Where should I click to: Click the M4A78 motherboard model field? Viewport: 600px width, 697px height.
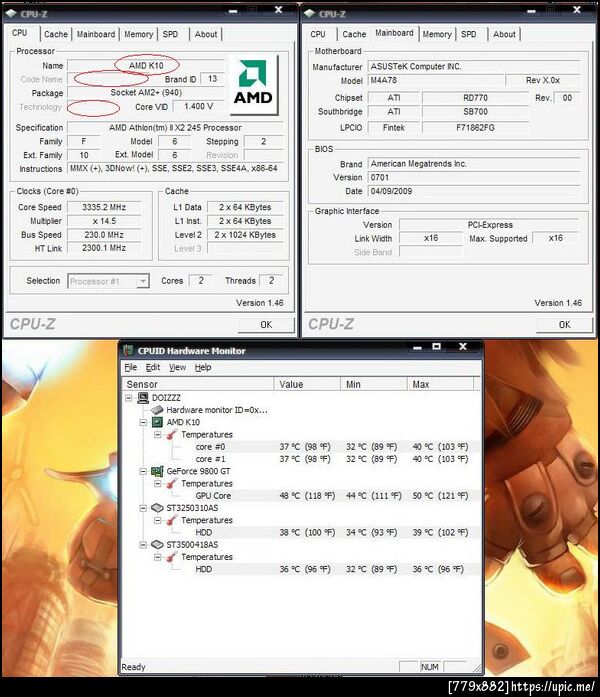click(436, 80)
